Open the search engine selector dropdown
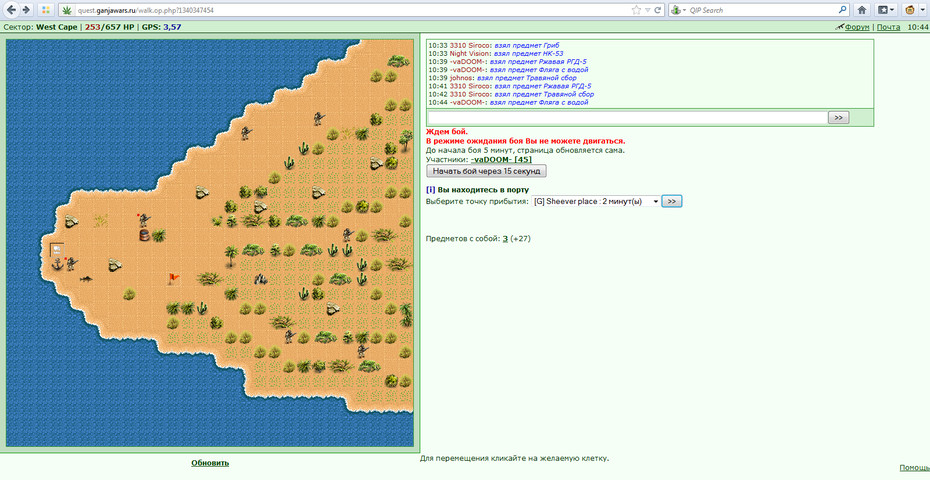The width and height of the screenshot is (930, 480). pos(679,10)
